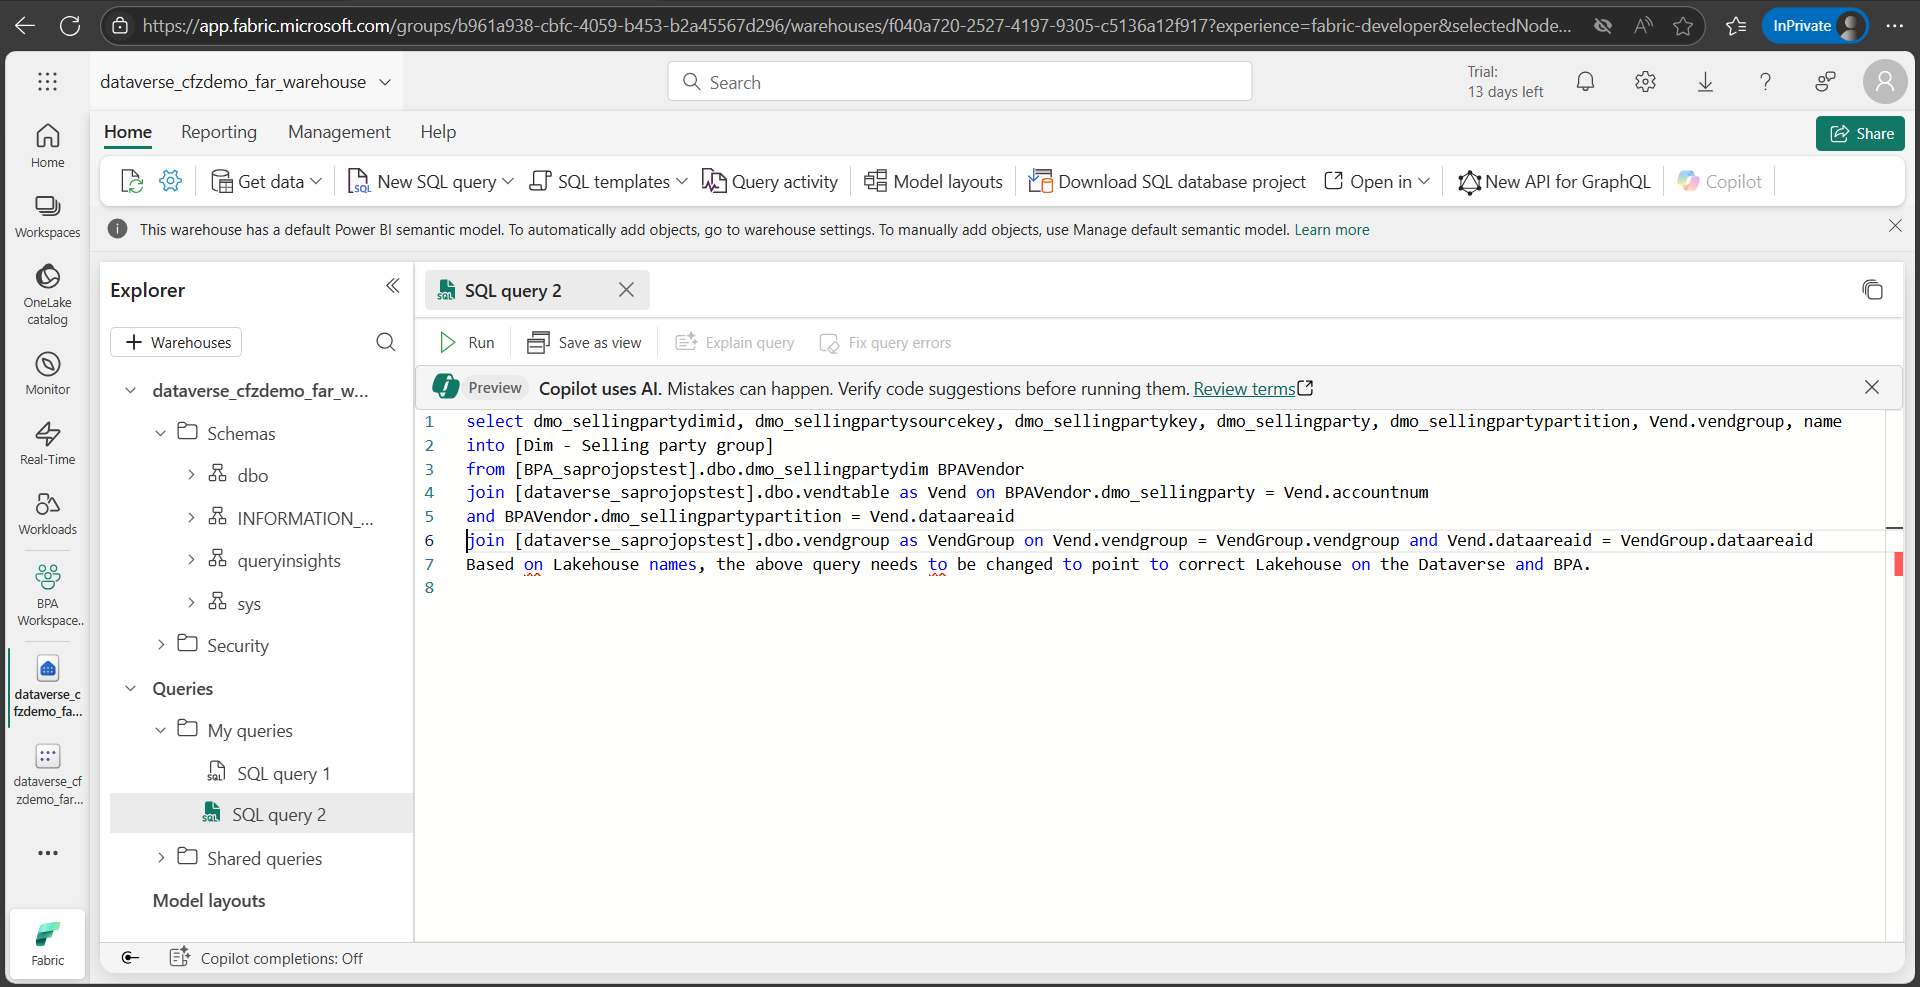Switch to the Reporting tab
This screenshot has width=1920, height=987.
coord(218,132)
